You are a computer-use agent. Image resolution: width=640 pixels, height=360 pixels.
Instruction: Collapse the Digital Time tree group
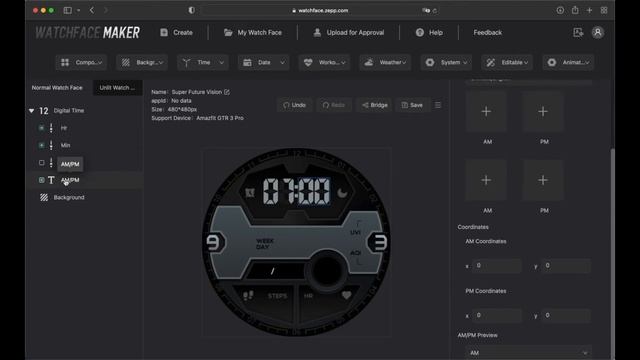click(x=31, y=111)
